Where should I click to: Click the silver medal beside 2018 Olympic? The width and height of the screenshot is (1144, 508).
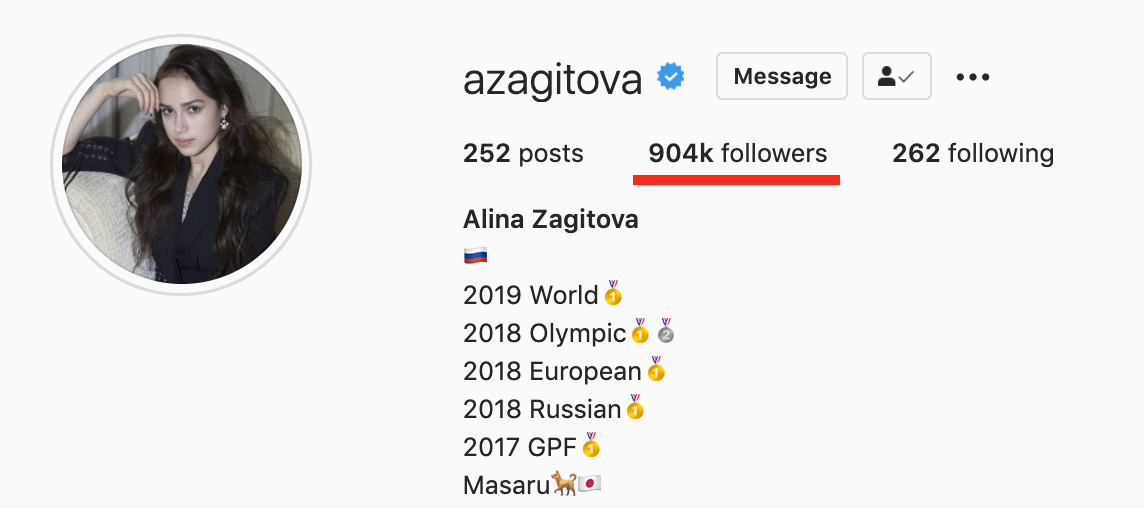tap(665, 331)
